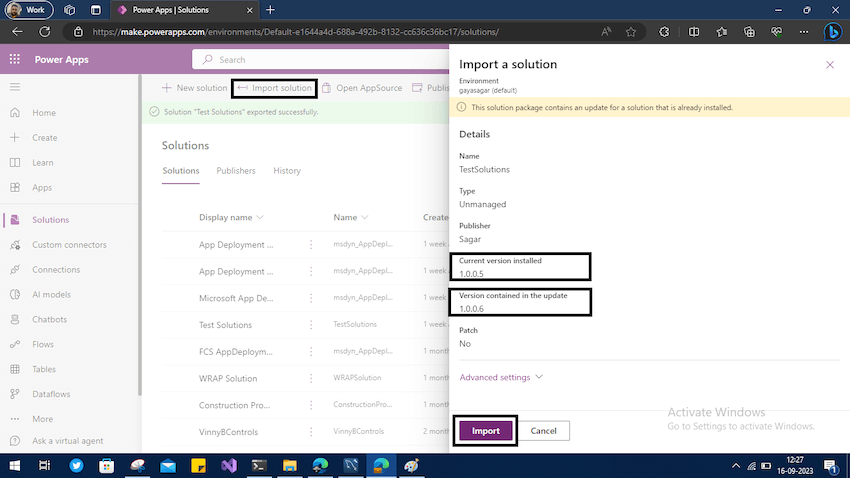Open Mail app from taskbar
850x478 pixels.
pyautogui.click(x=168, y=466)
